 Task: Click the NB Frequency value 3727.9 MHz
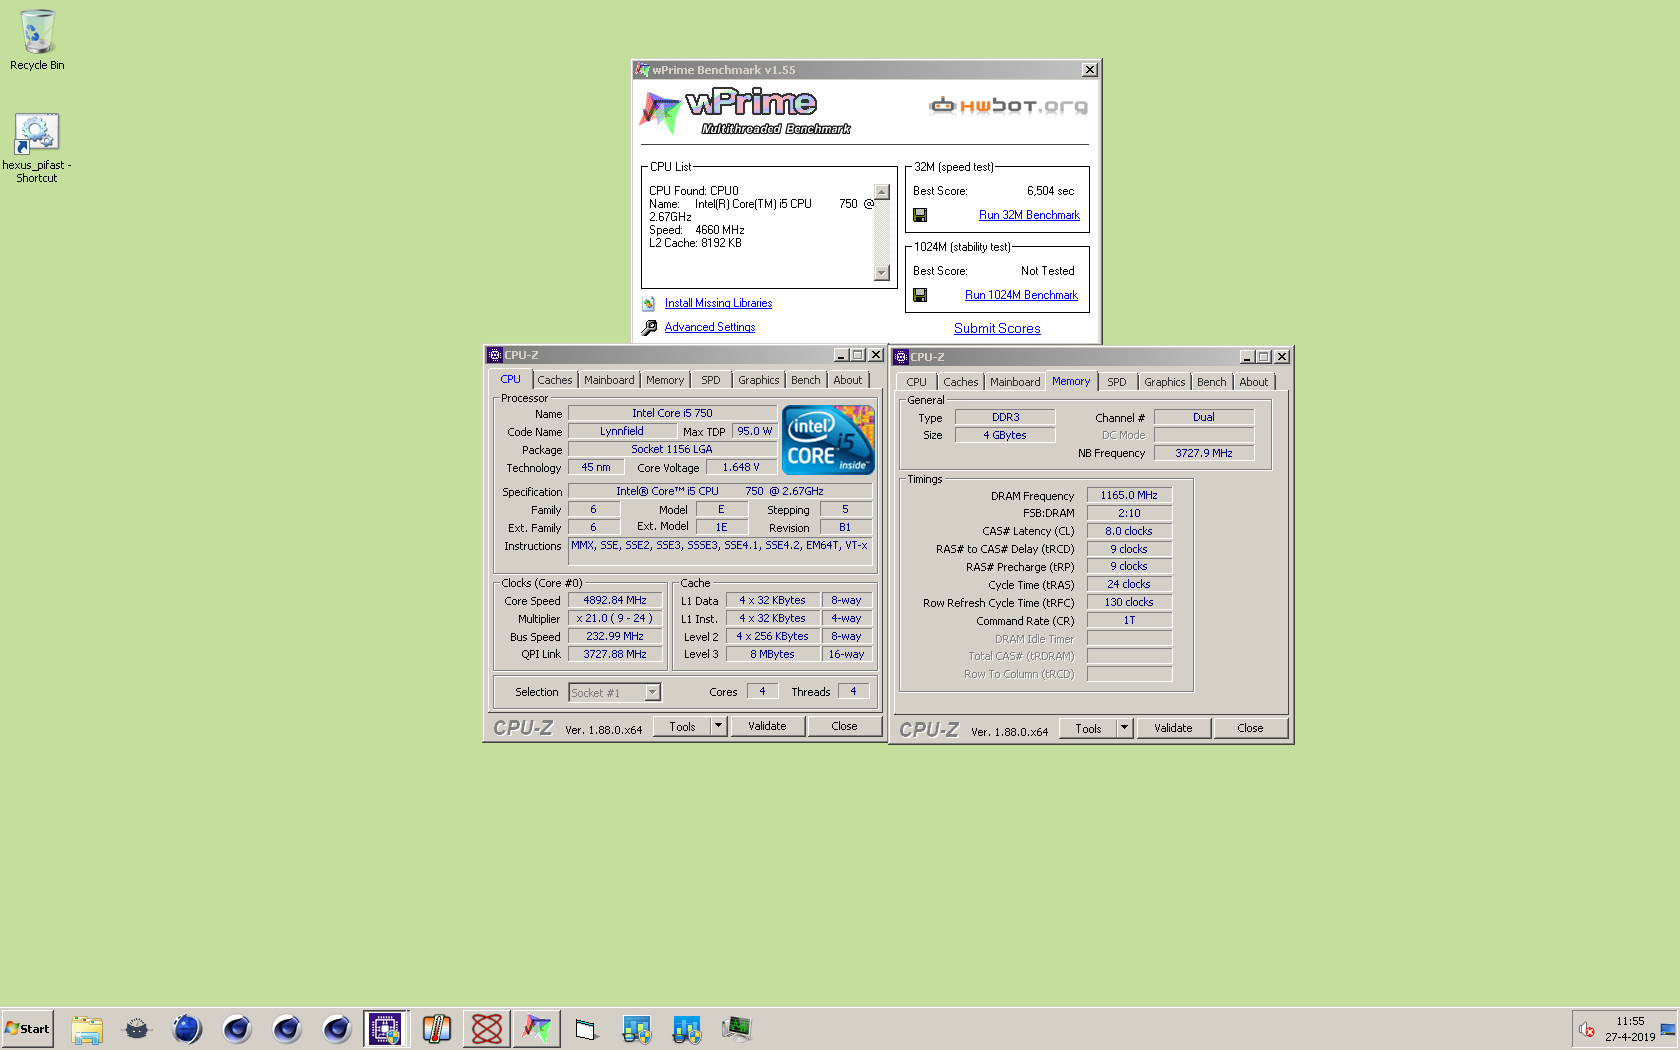click(x=1204, y=453)
